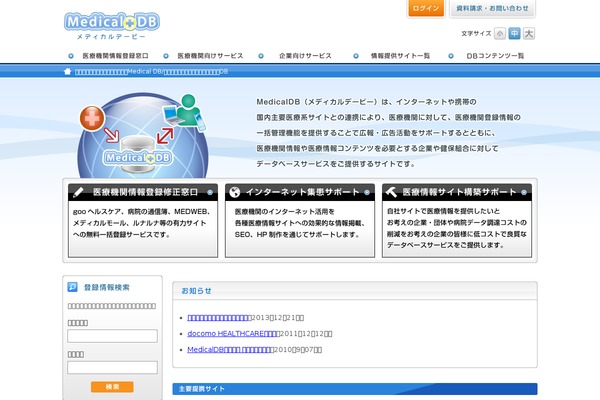Click the globe Medical DB hero illustration

[143, 135]
